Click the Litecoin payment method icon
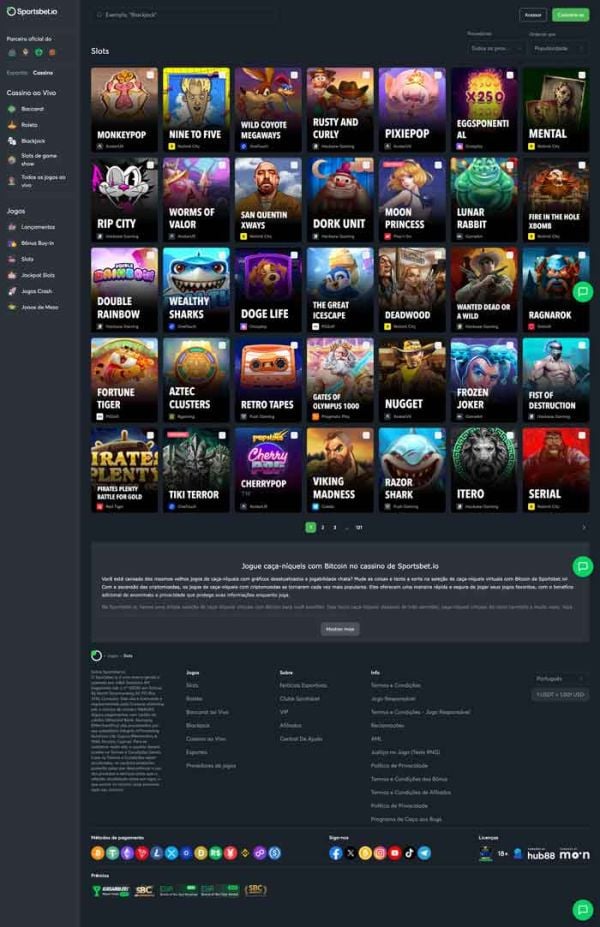The image size is (600, 927). coord(157,853)
